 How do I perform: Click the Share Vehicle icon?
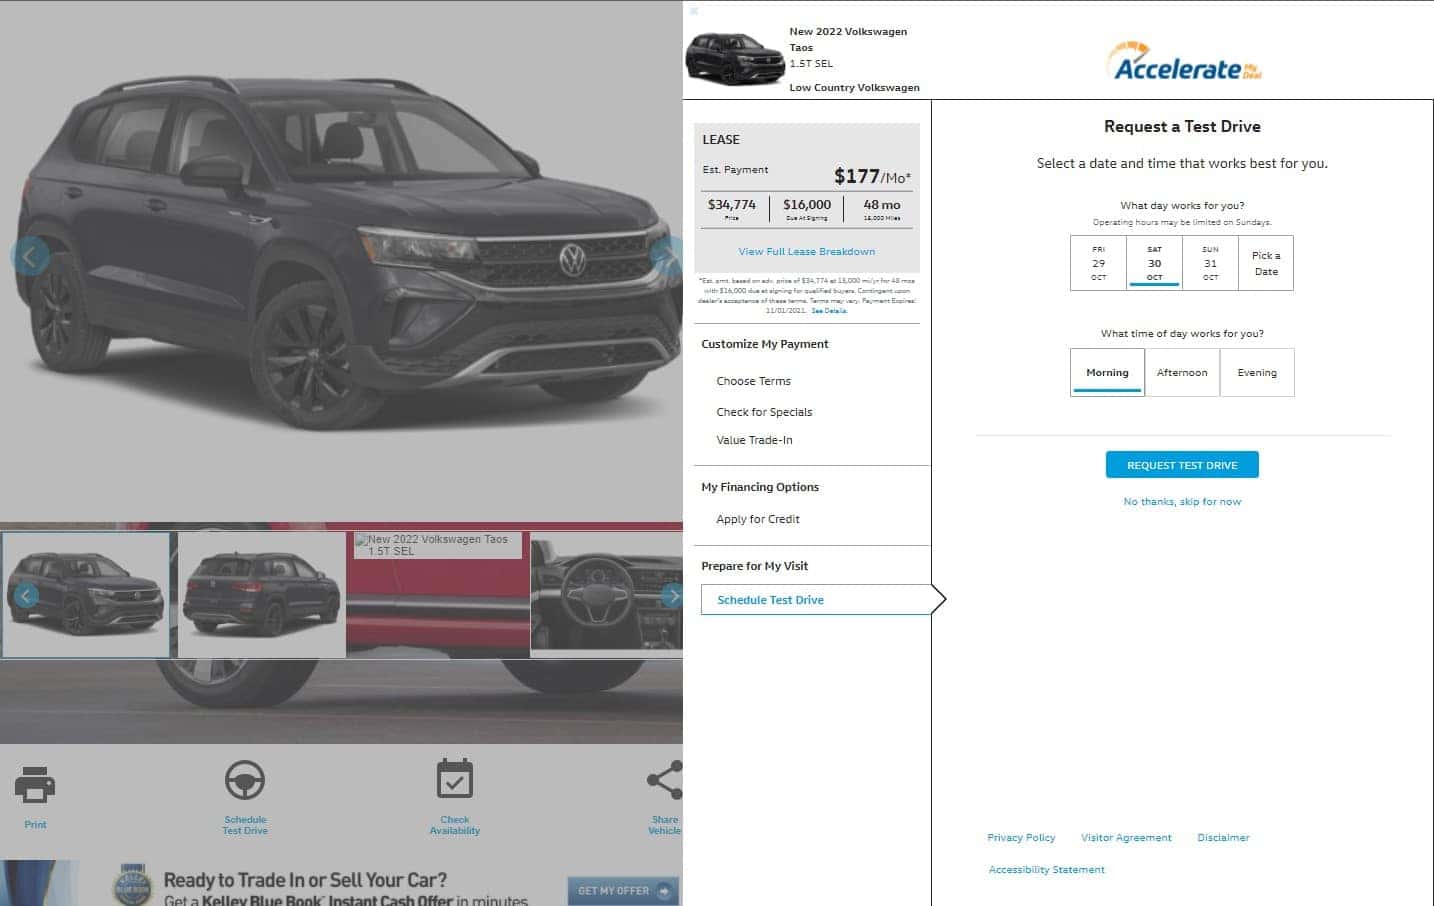tap(665, 780)
